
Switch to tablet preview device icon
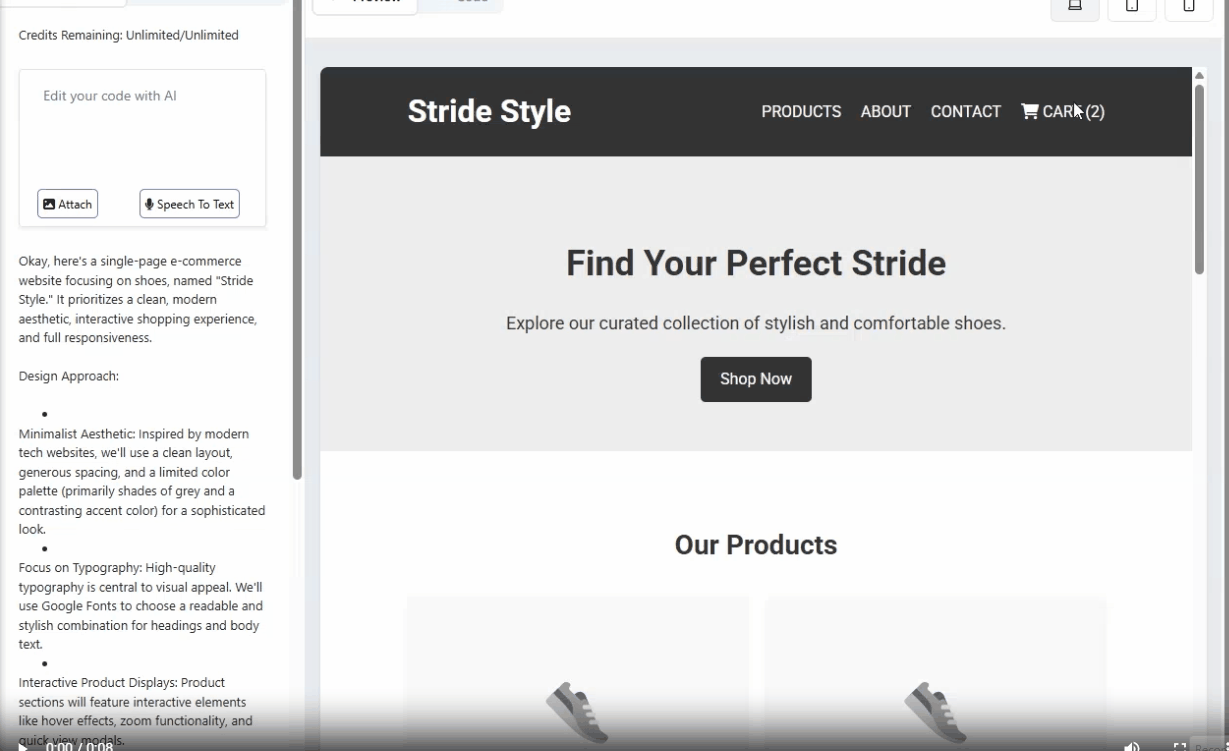(1132, 6)
